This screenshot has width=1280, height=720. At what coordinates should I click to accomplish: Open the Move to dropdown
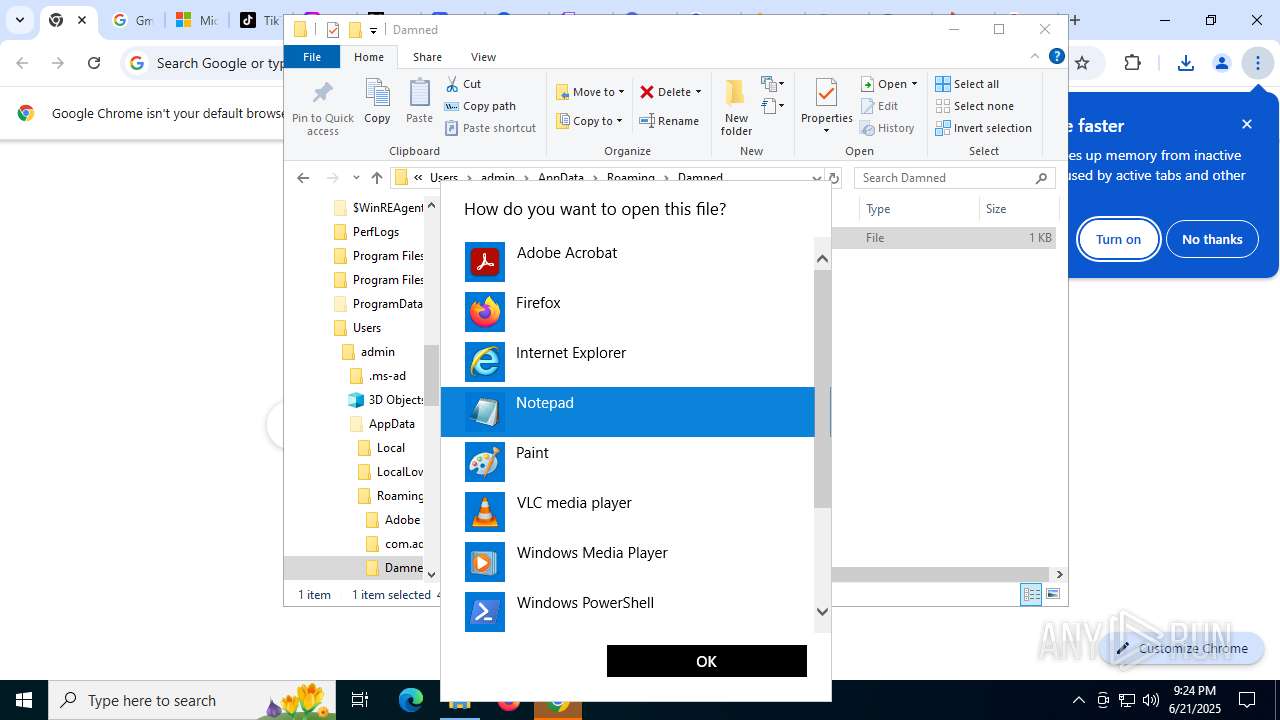(590, 92)
